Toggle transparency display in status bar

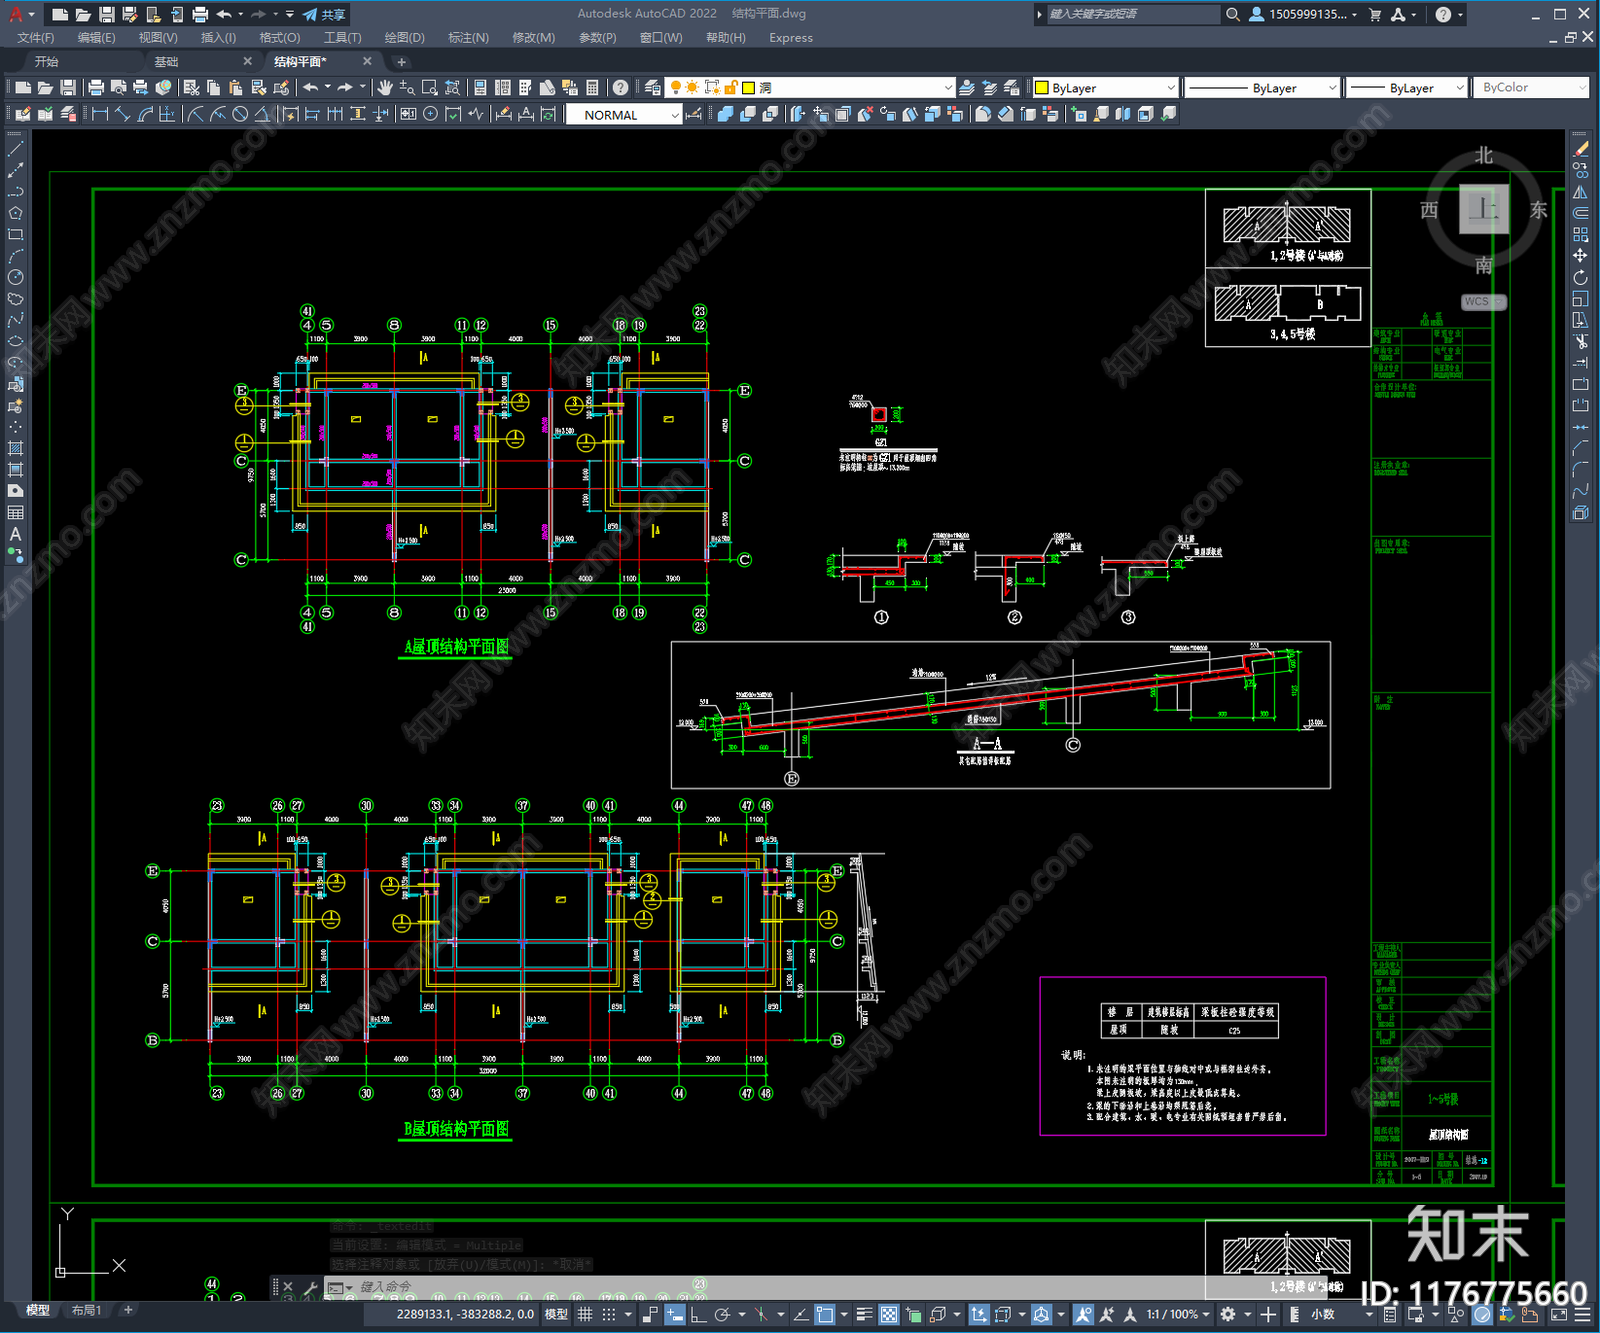point(888,1314)
